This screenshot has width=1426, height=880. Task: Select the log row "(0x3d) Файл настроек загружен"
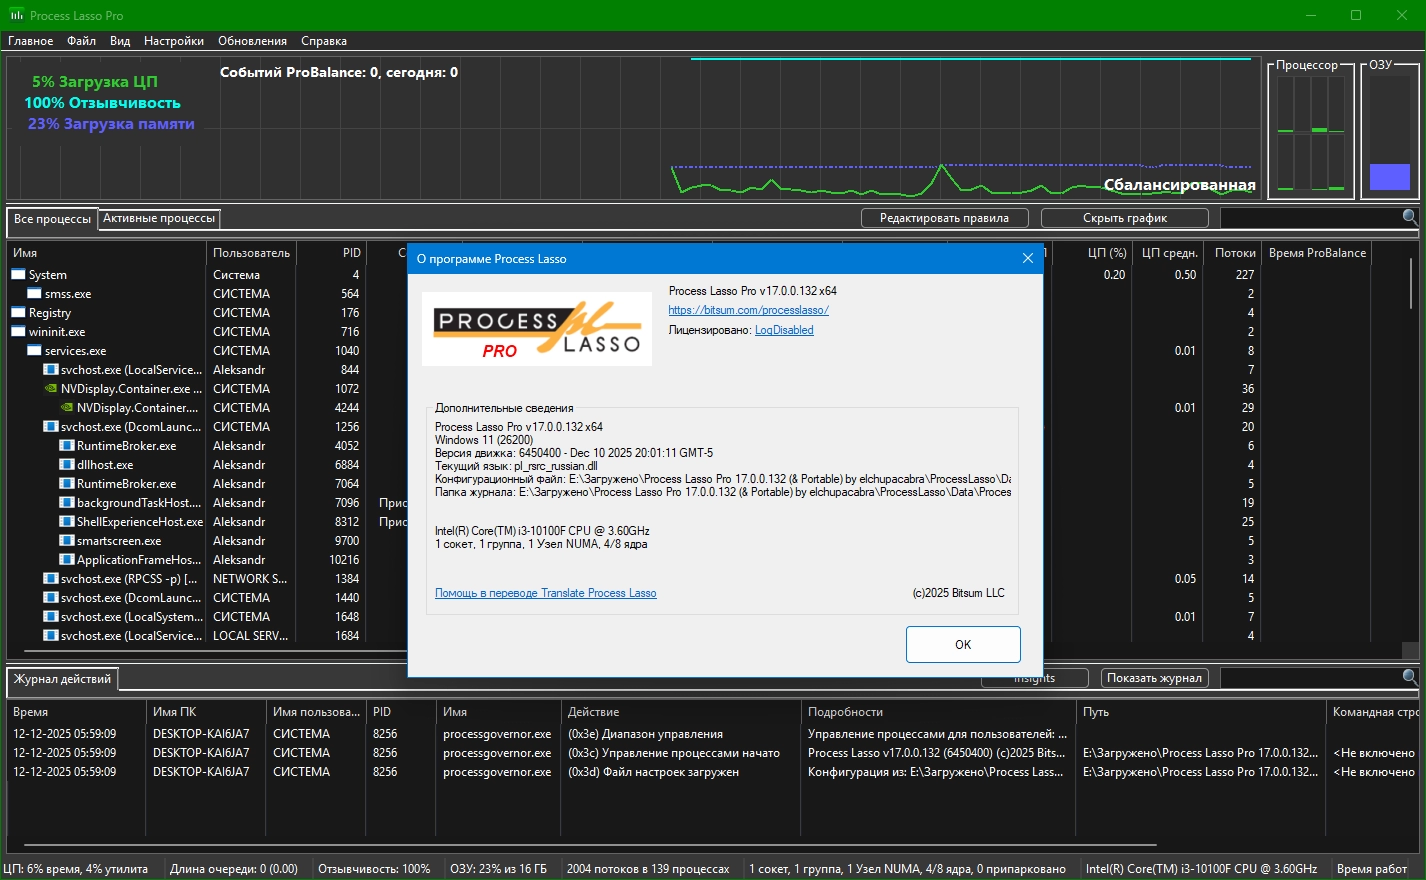pyautogui.click(x=713, y=772)
